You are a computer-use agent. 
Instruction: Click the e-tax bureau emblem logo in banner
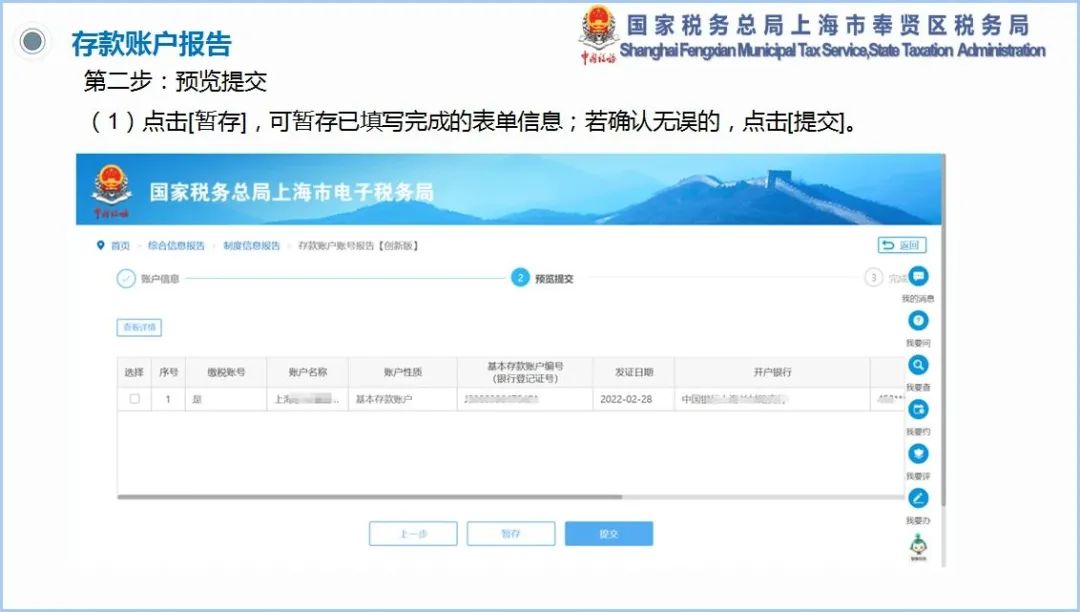(x=111, y=191)
